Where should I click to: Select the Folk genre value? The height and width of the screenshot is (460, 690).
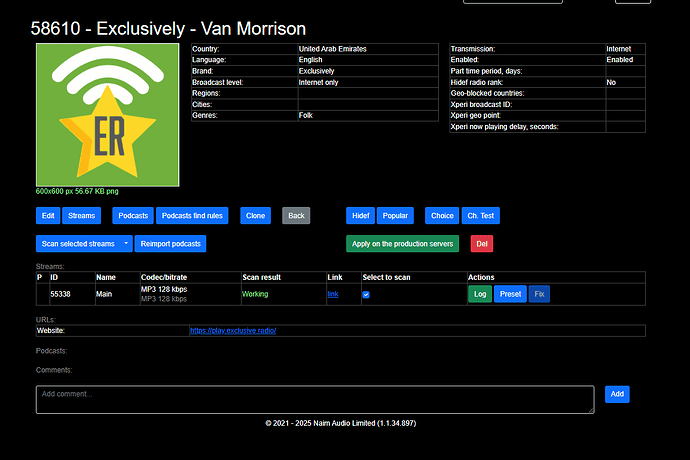pos(305,115)
